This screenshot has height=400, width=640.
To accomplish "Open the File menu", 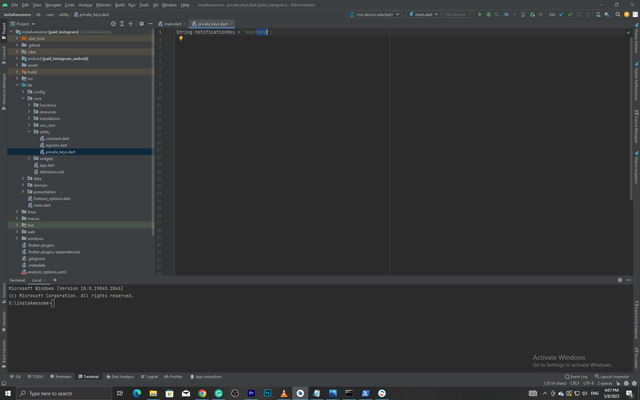I will coord(15,5).
